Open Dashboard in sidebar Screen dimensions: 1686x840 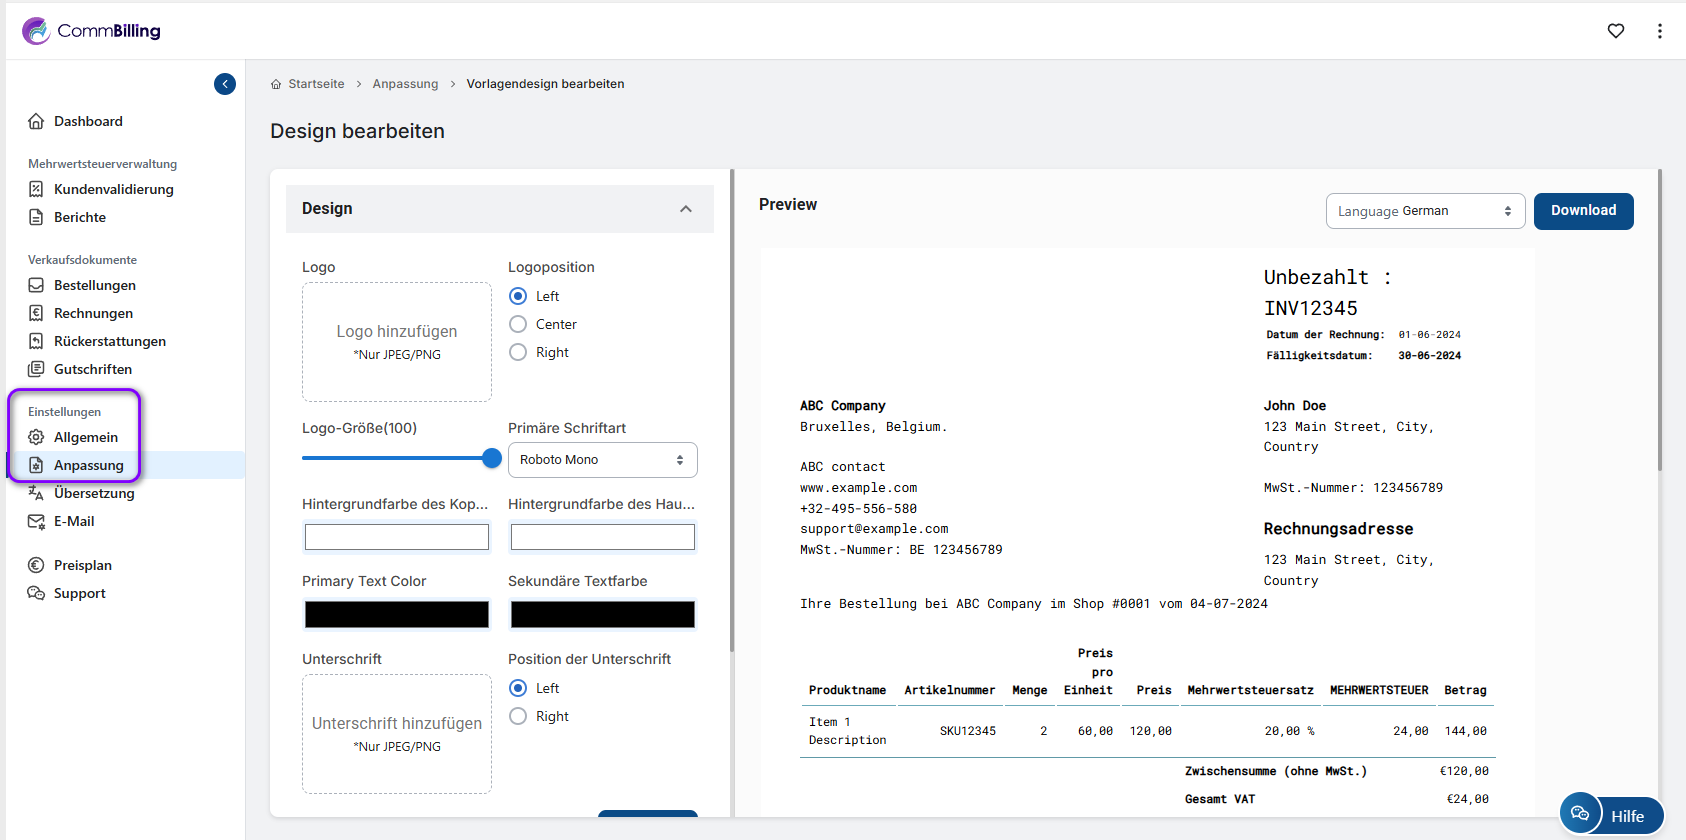coord(88,121)
